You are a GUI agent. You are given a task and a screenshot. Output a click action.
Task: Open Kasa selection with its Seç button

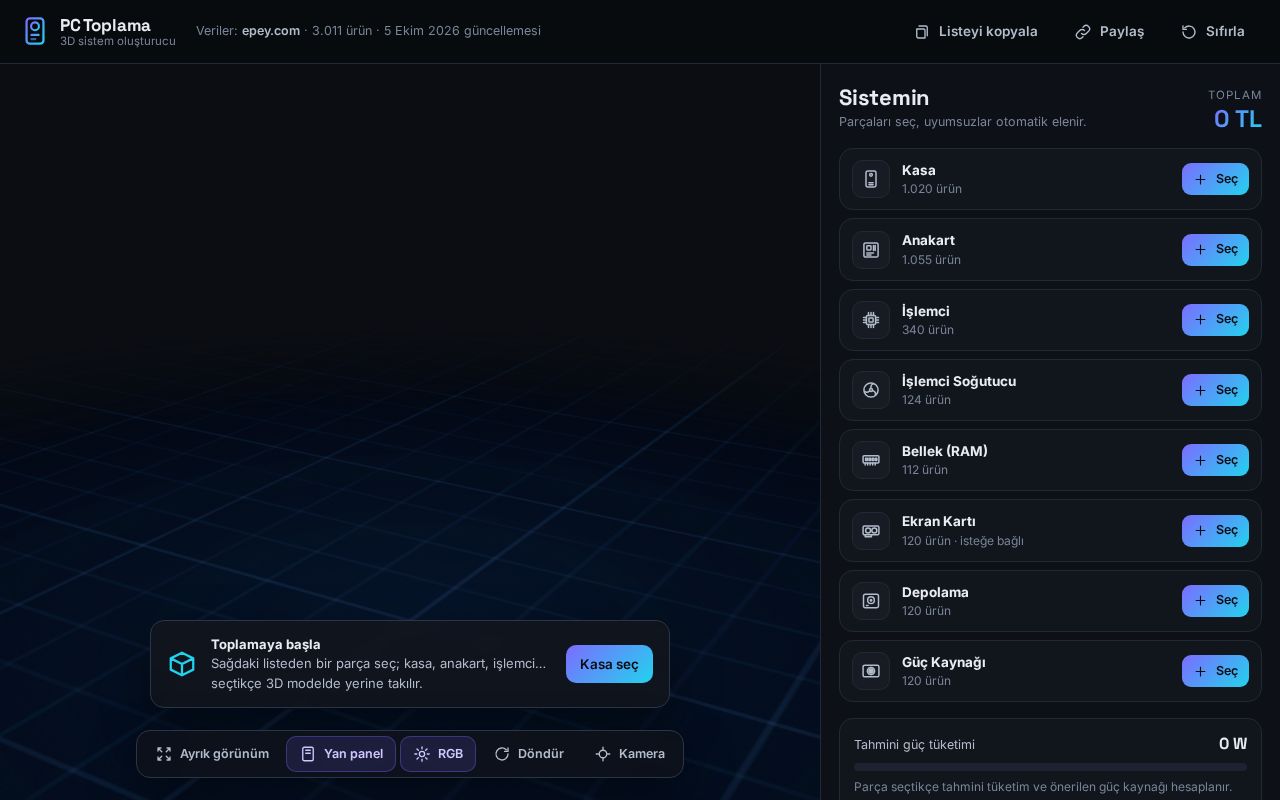pos(1215,179)
